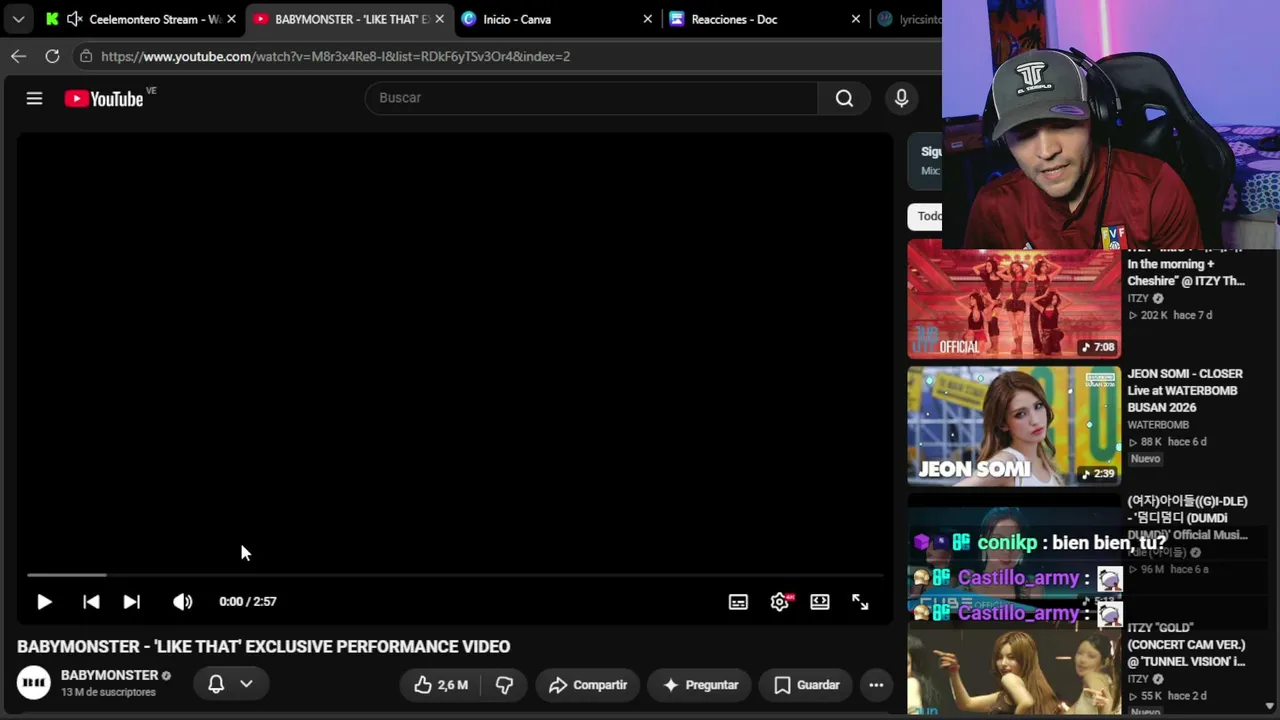
Task: Skip to the next video
Action: click(131, 602)
